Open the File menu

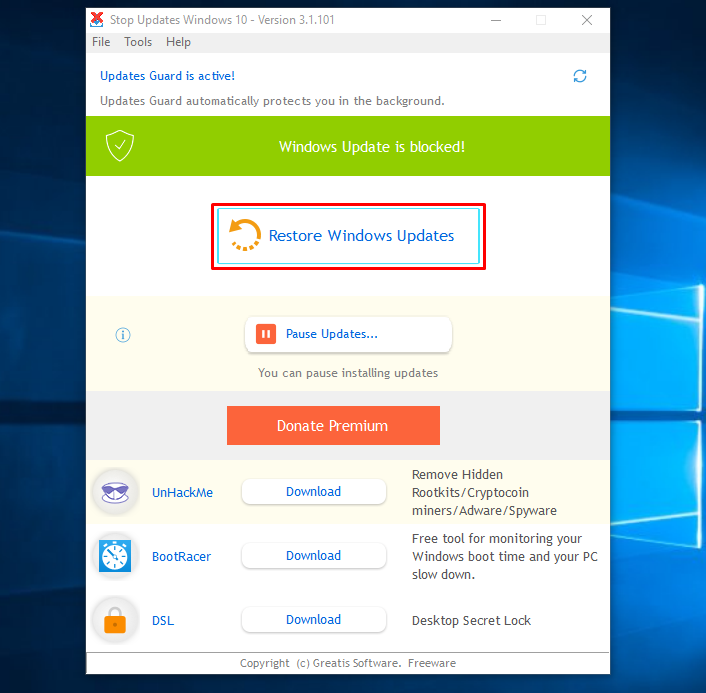101,42
